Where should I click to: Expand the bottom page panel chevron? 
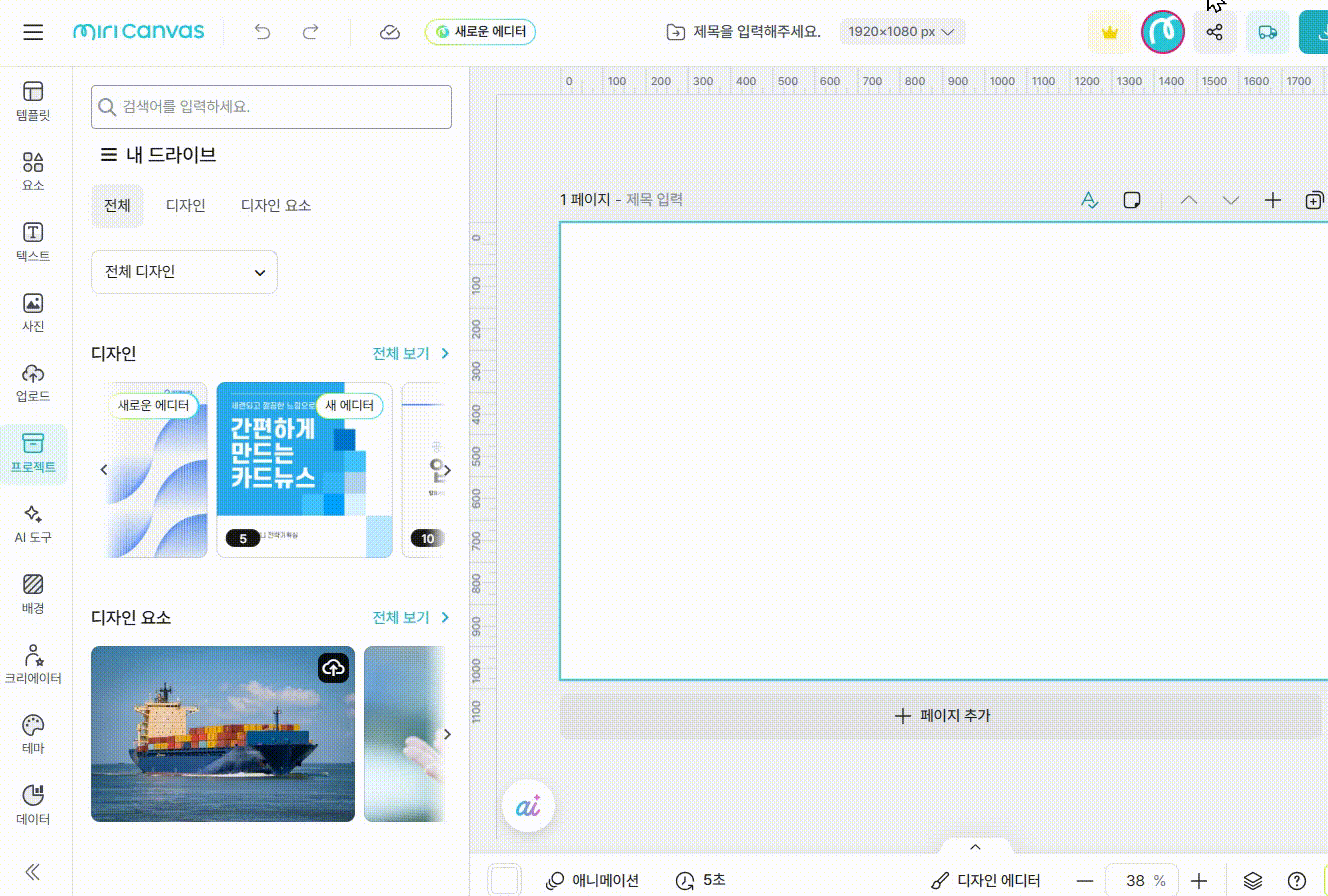(976, 847)
